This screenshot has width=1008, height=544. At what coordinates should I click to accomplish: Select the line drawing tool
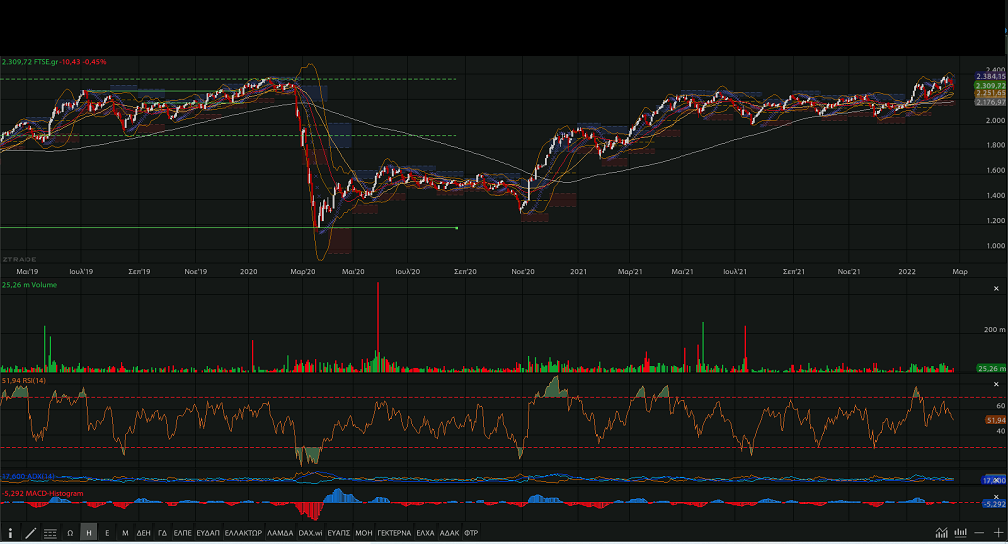click(x=30, y=533)
